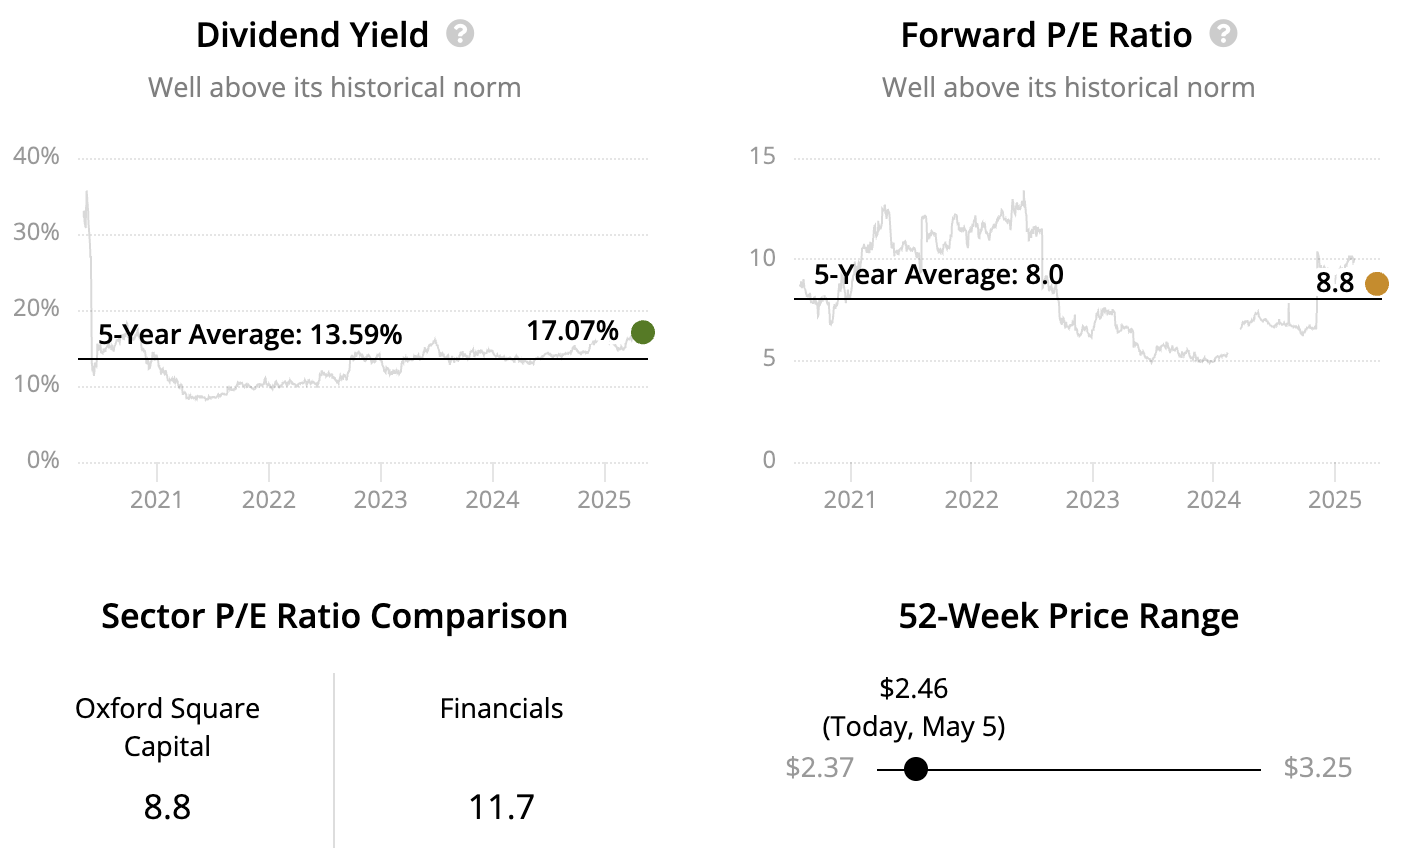Click the Financials 11.7 P/E value
The height and width of the screenshot is (862, 1406).
click(x=501, y=806)
